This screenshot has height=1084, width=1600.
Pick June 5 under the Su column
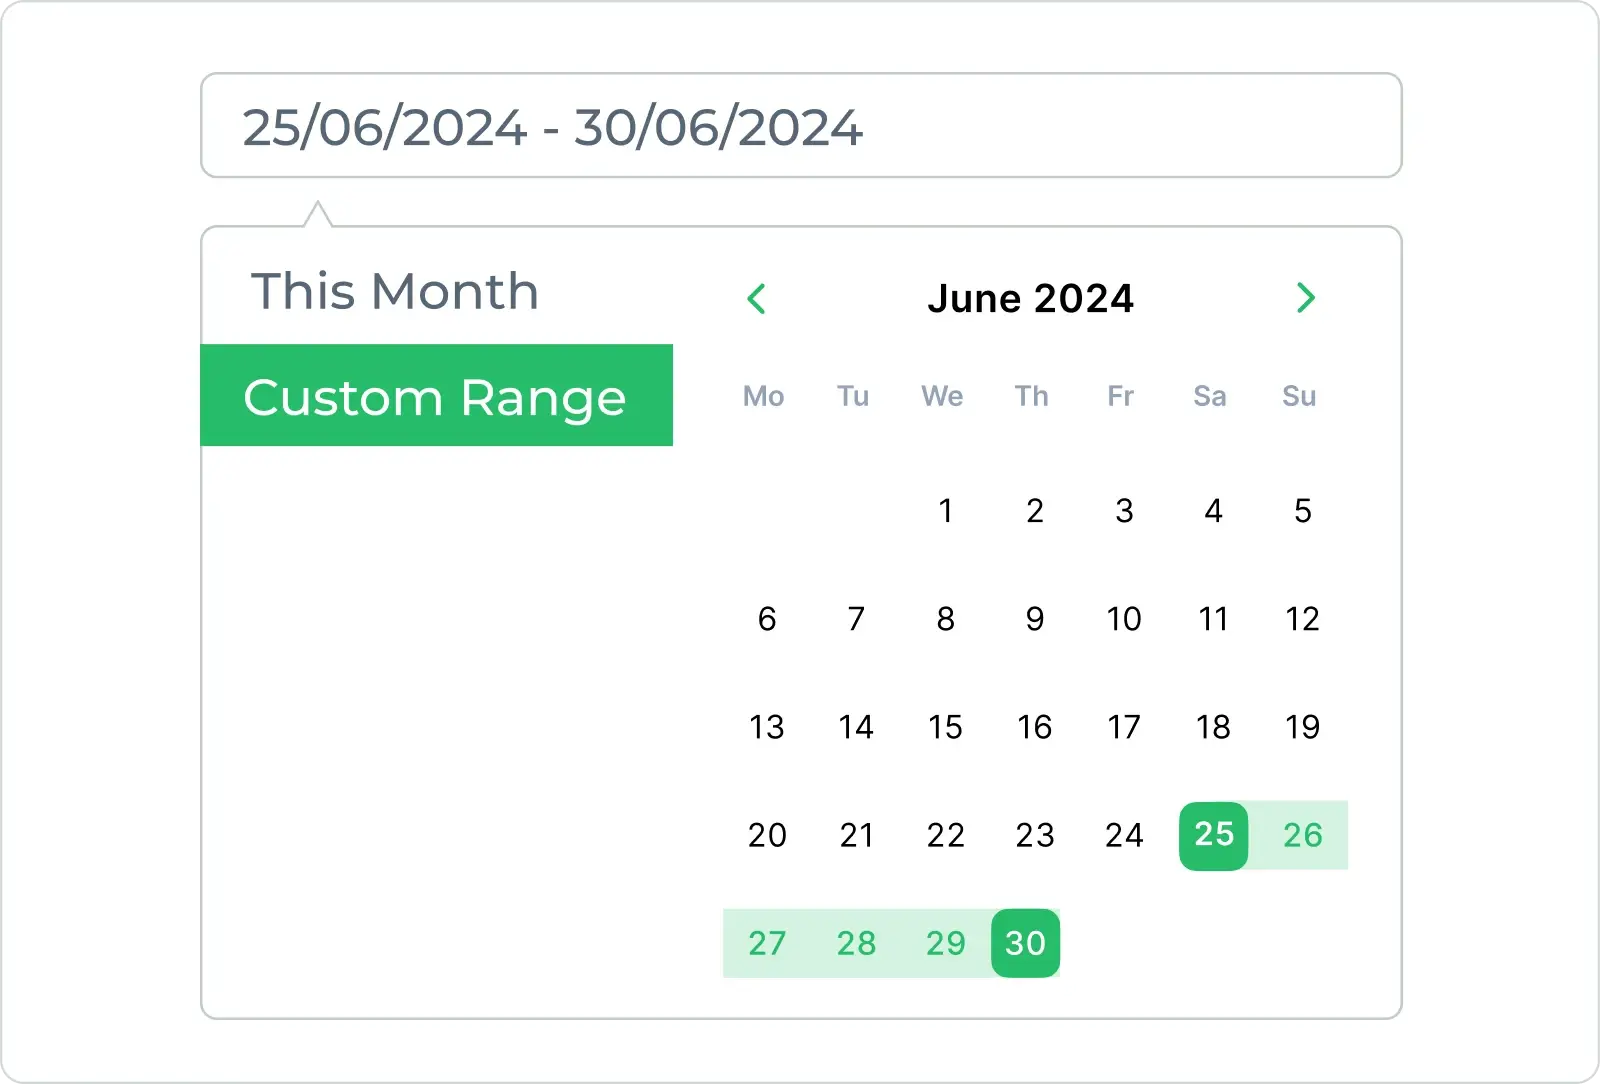click(1302, 511)
